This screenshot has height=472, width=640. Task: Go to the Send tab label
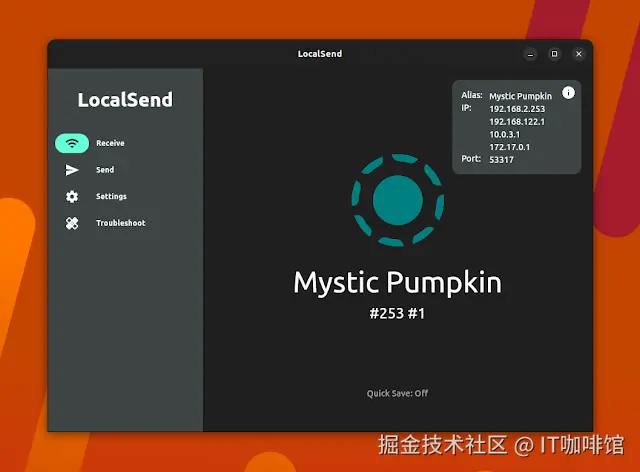coord(105,170)
